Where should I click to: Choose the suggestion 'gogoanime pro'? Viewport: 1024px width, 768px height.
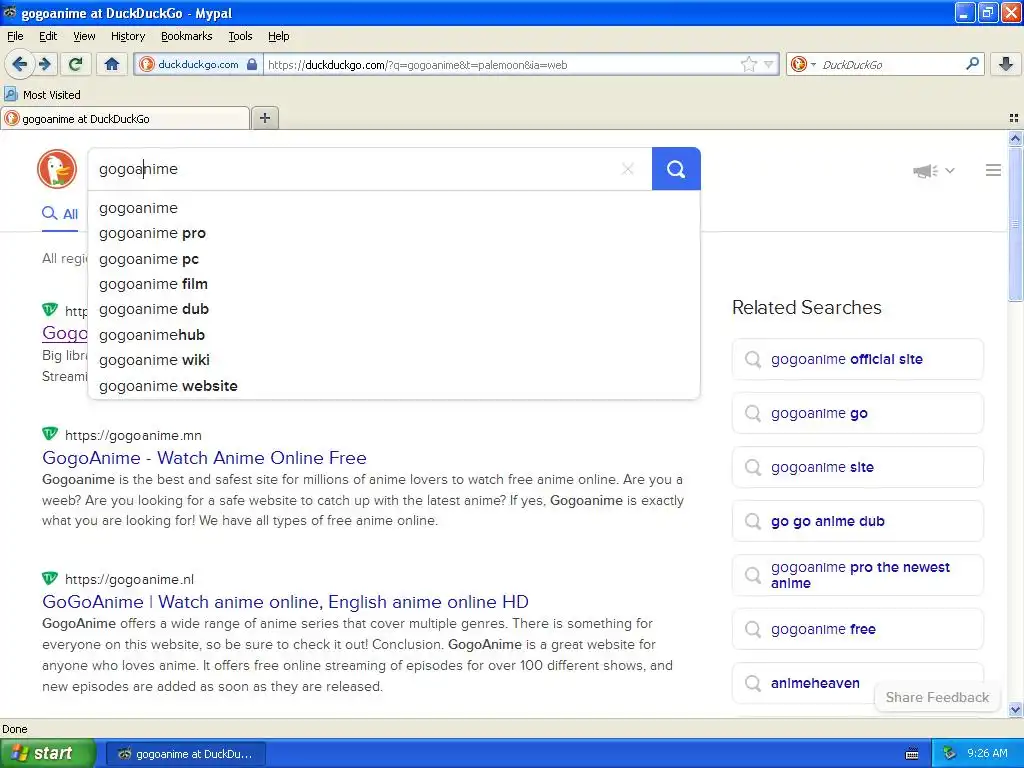[394, 233]
